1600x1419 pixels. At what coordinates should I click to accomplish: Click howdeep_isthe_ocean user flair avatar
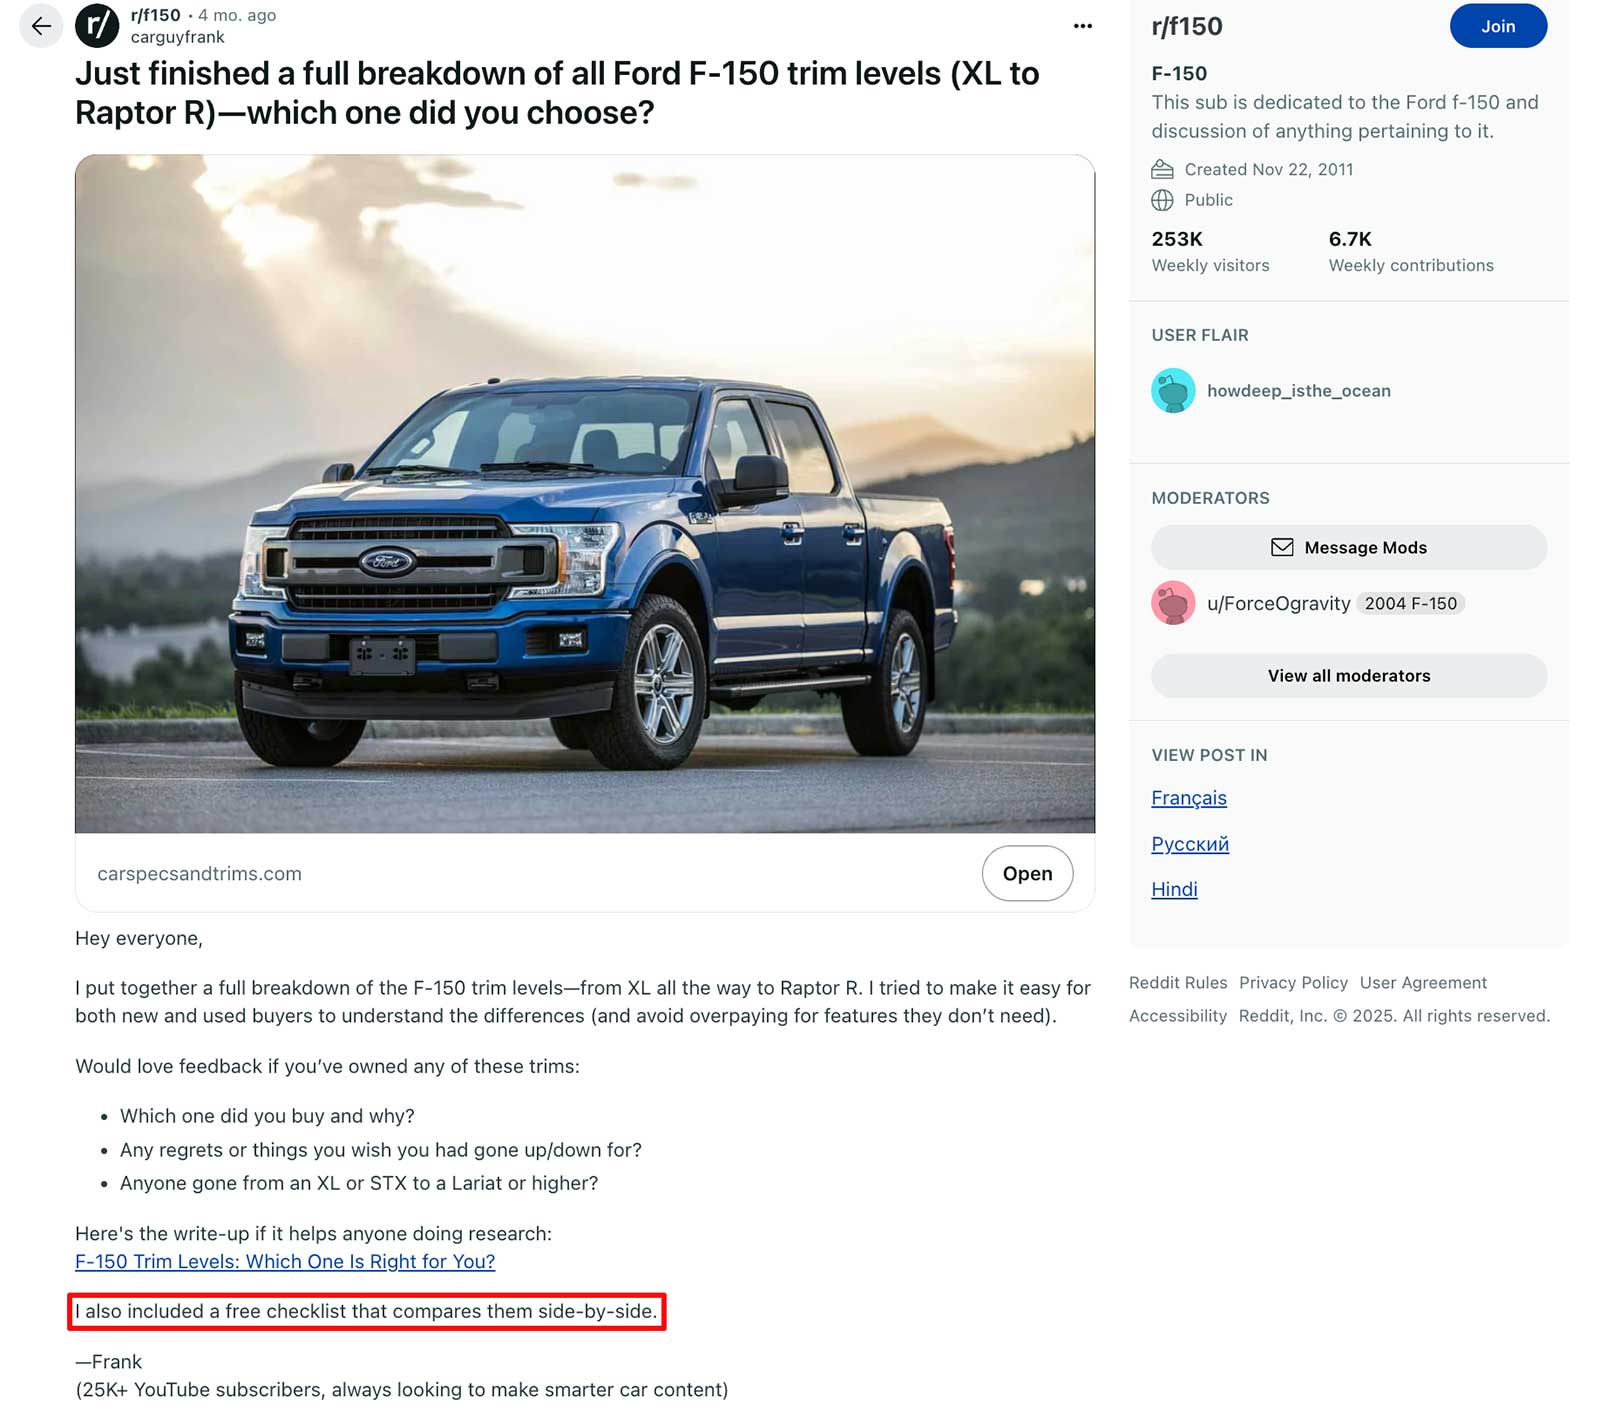1173,391
